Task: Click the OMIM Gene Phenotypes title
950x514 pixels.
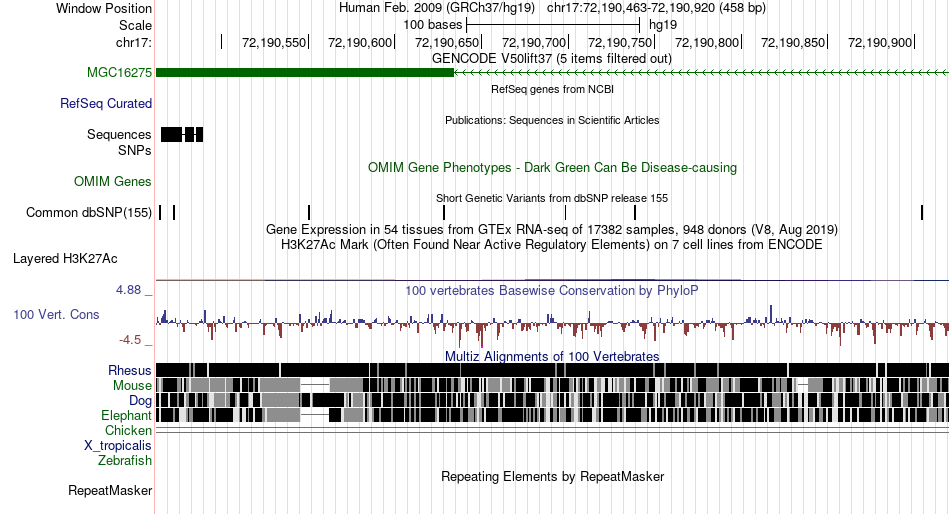Action: click(x=552, y=168)
